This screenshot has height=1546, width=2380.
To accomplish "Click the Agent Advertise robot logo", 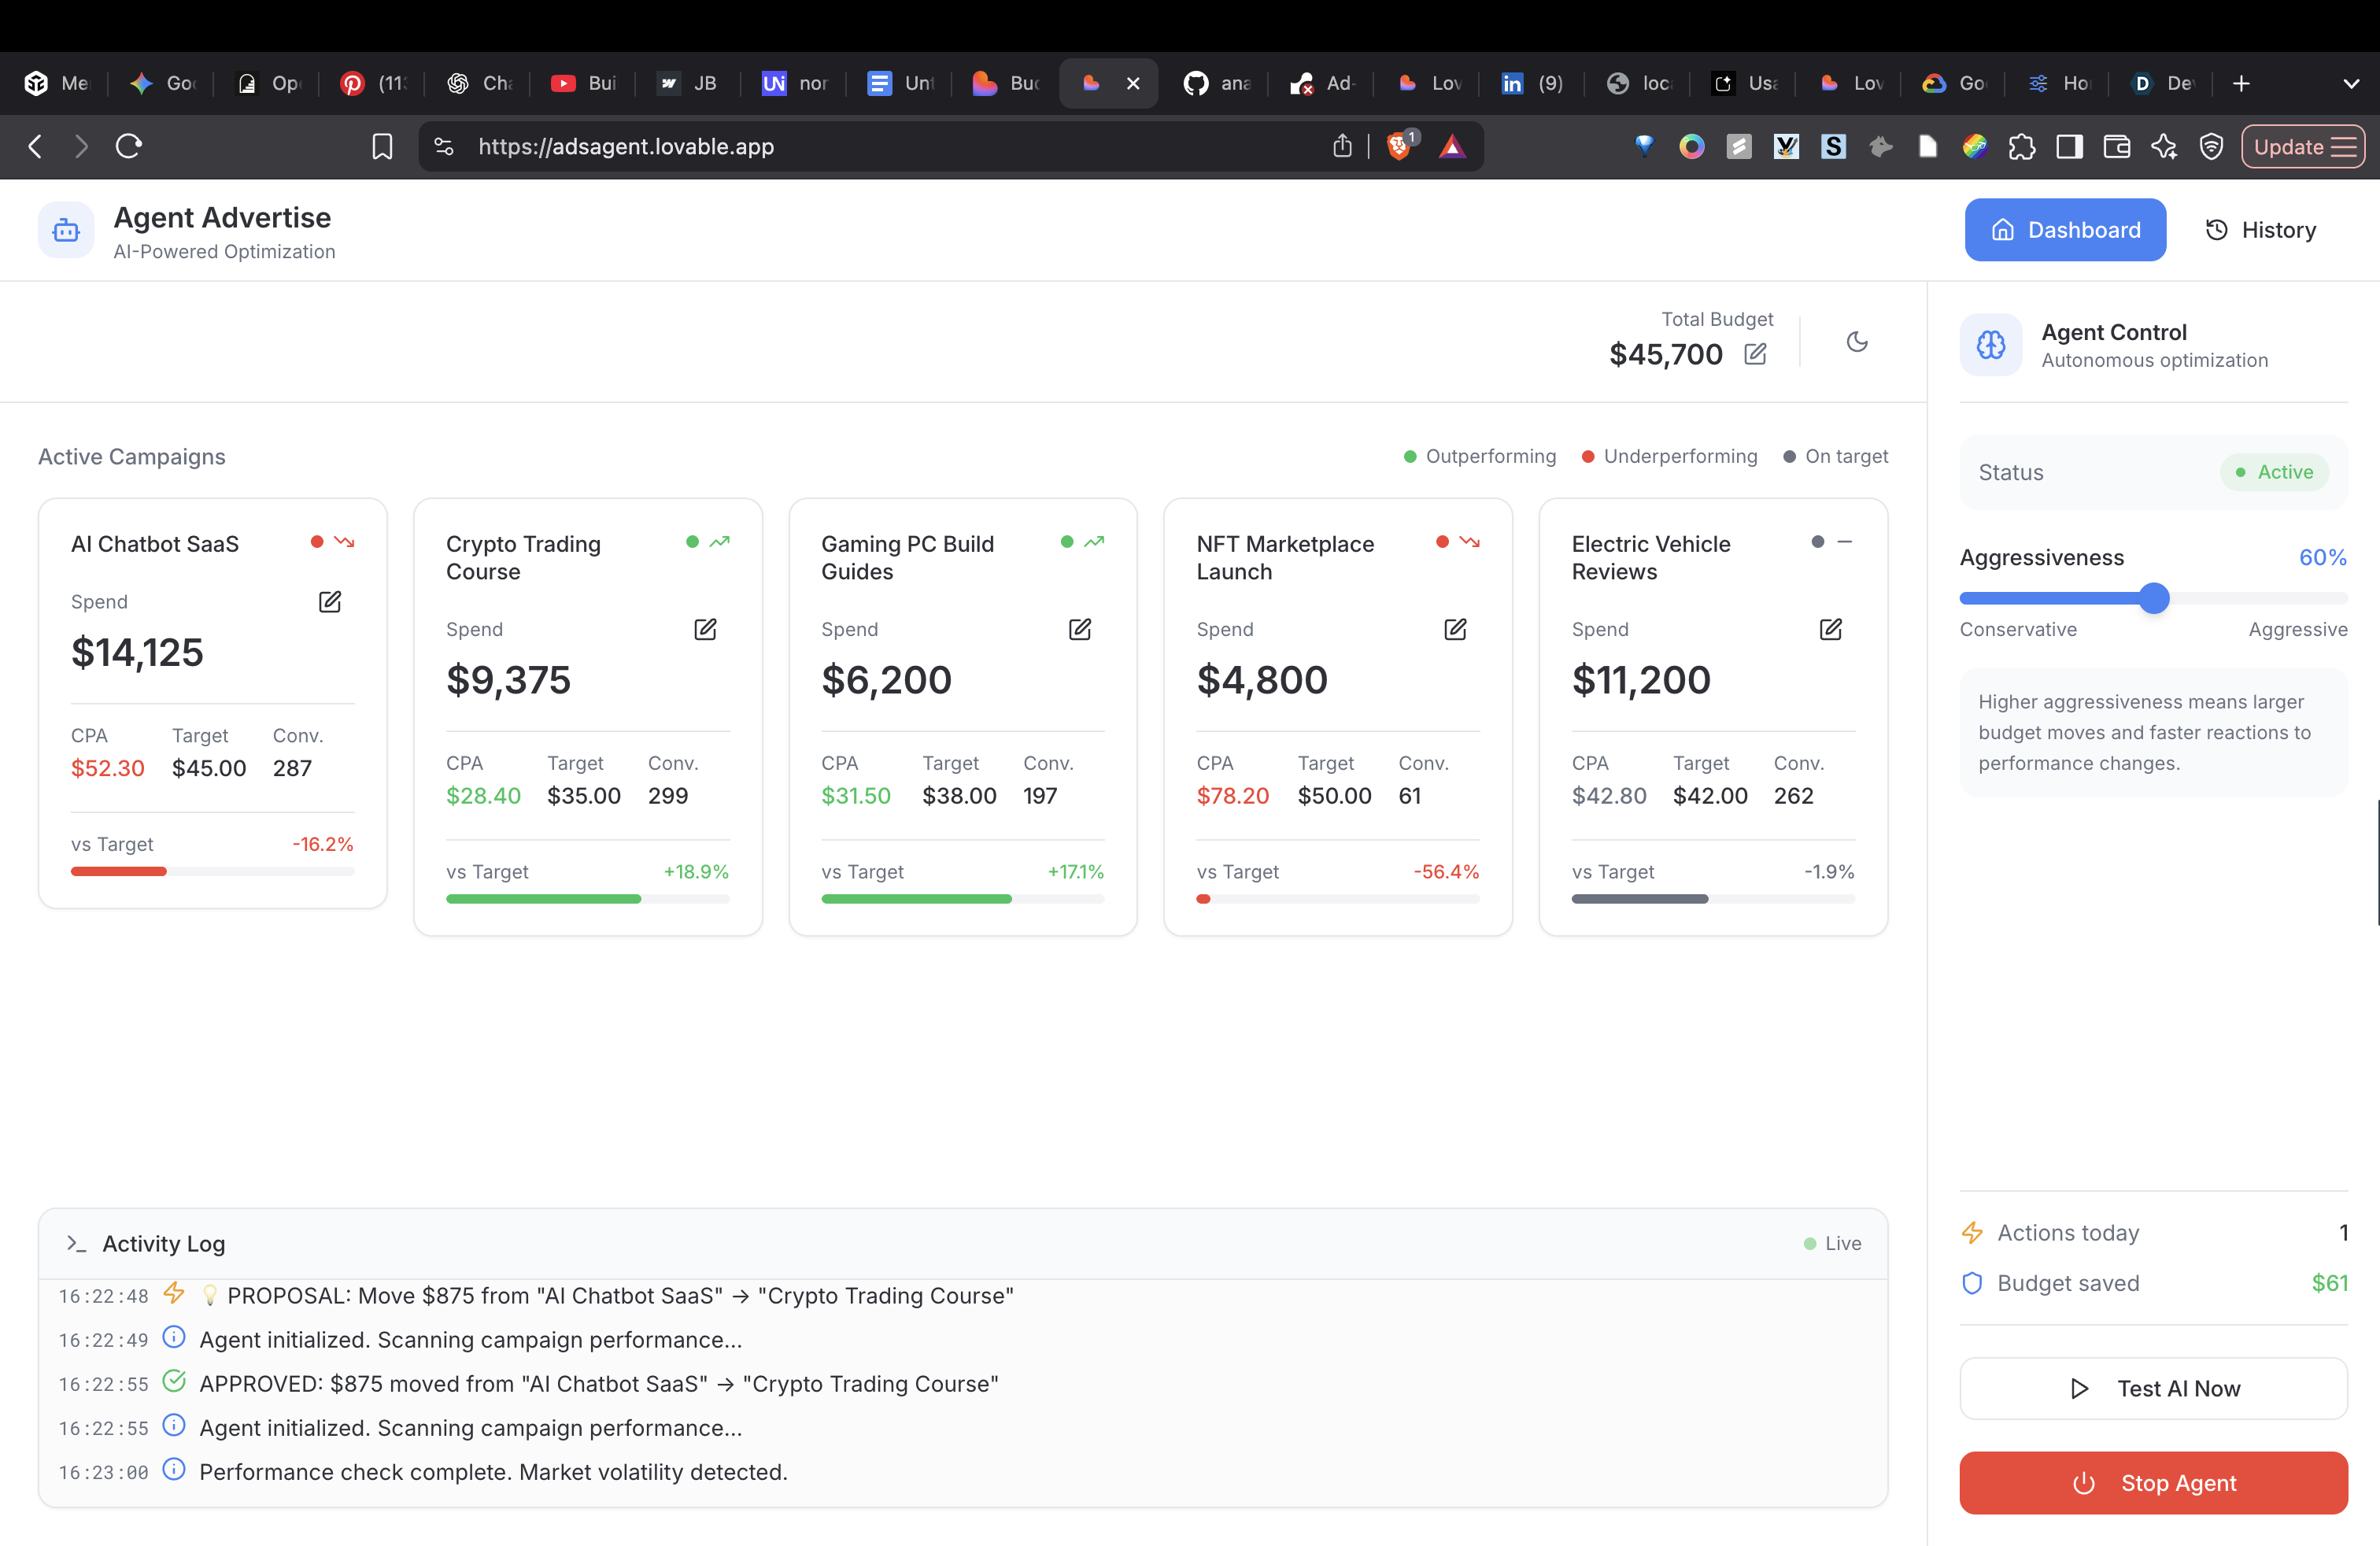I will [66, 231].
